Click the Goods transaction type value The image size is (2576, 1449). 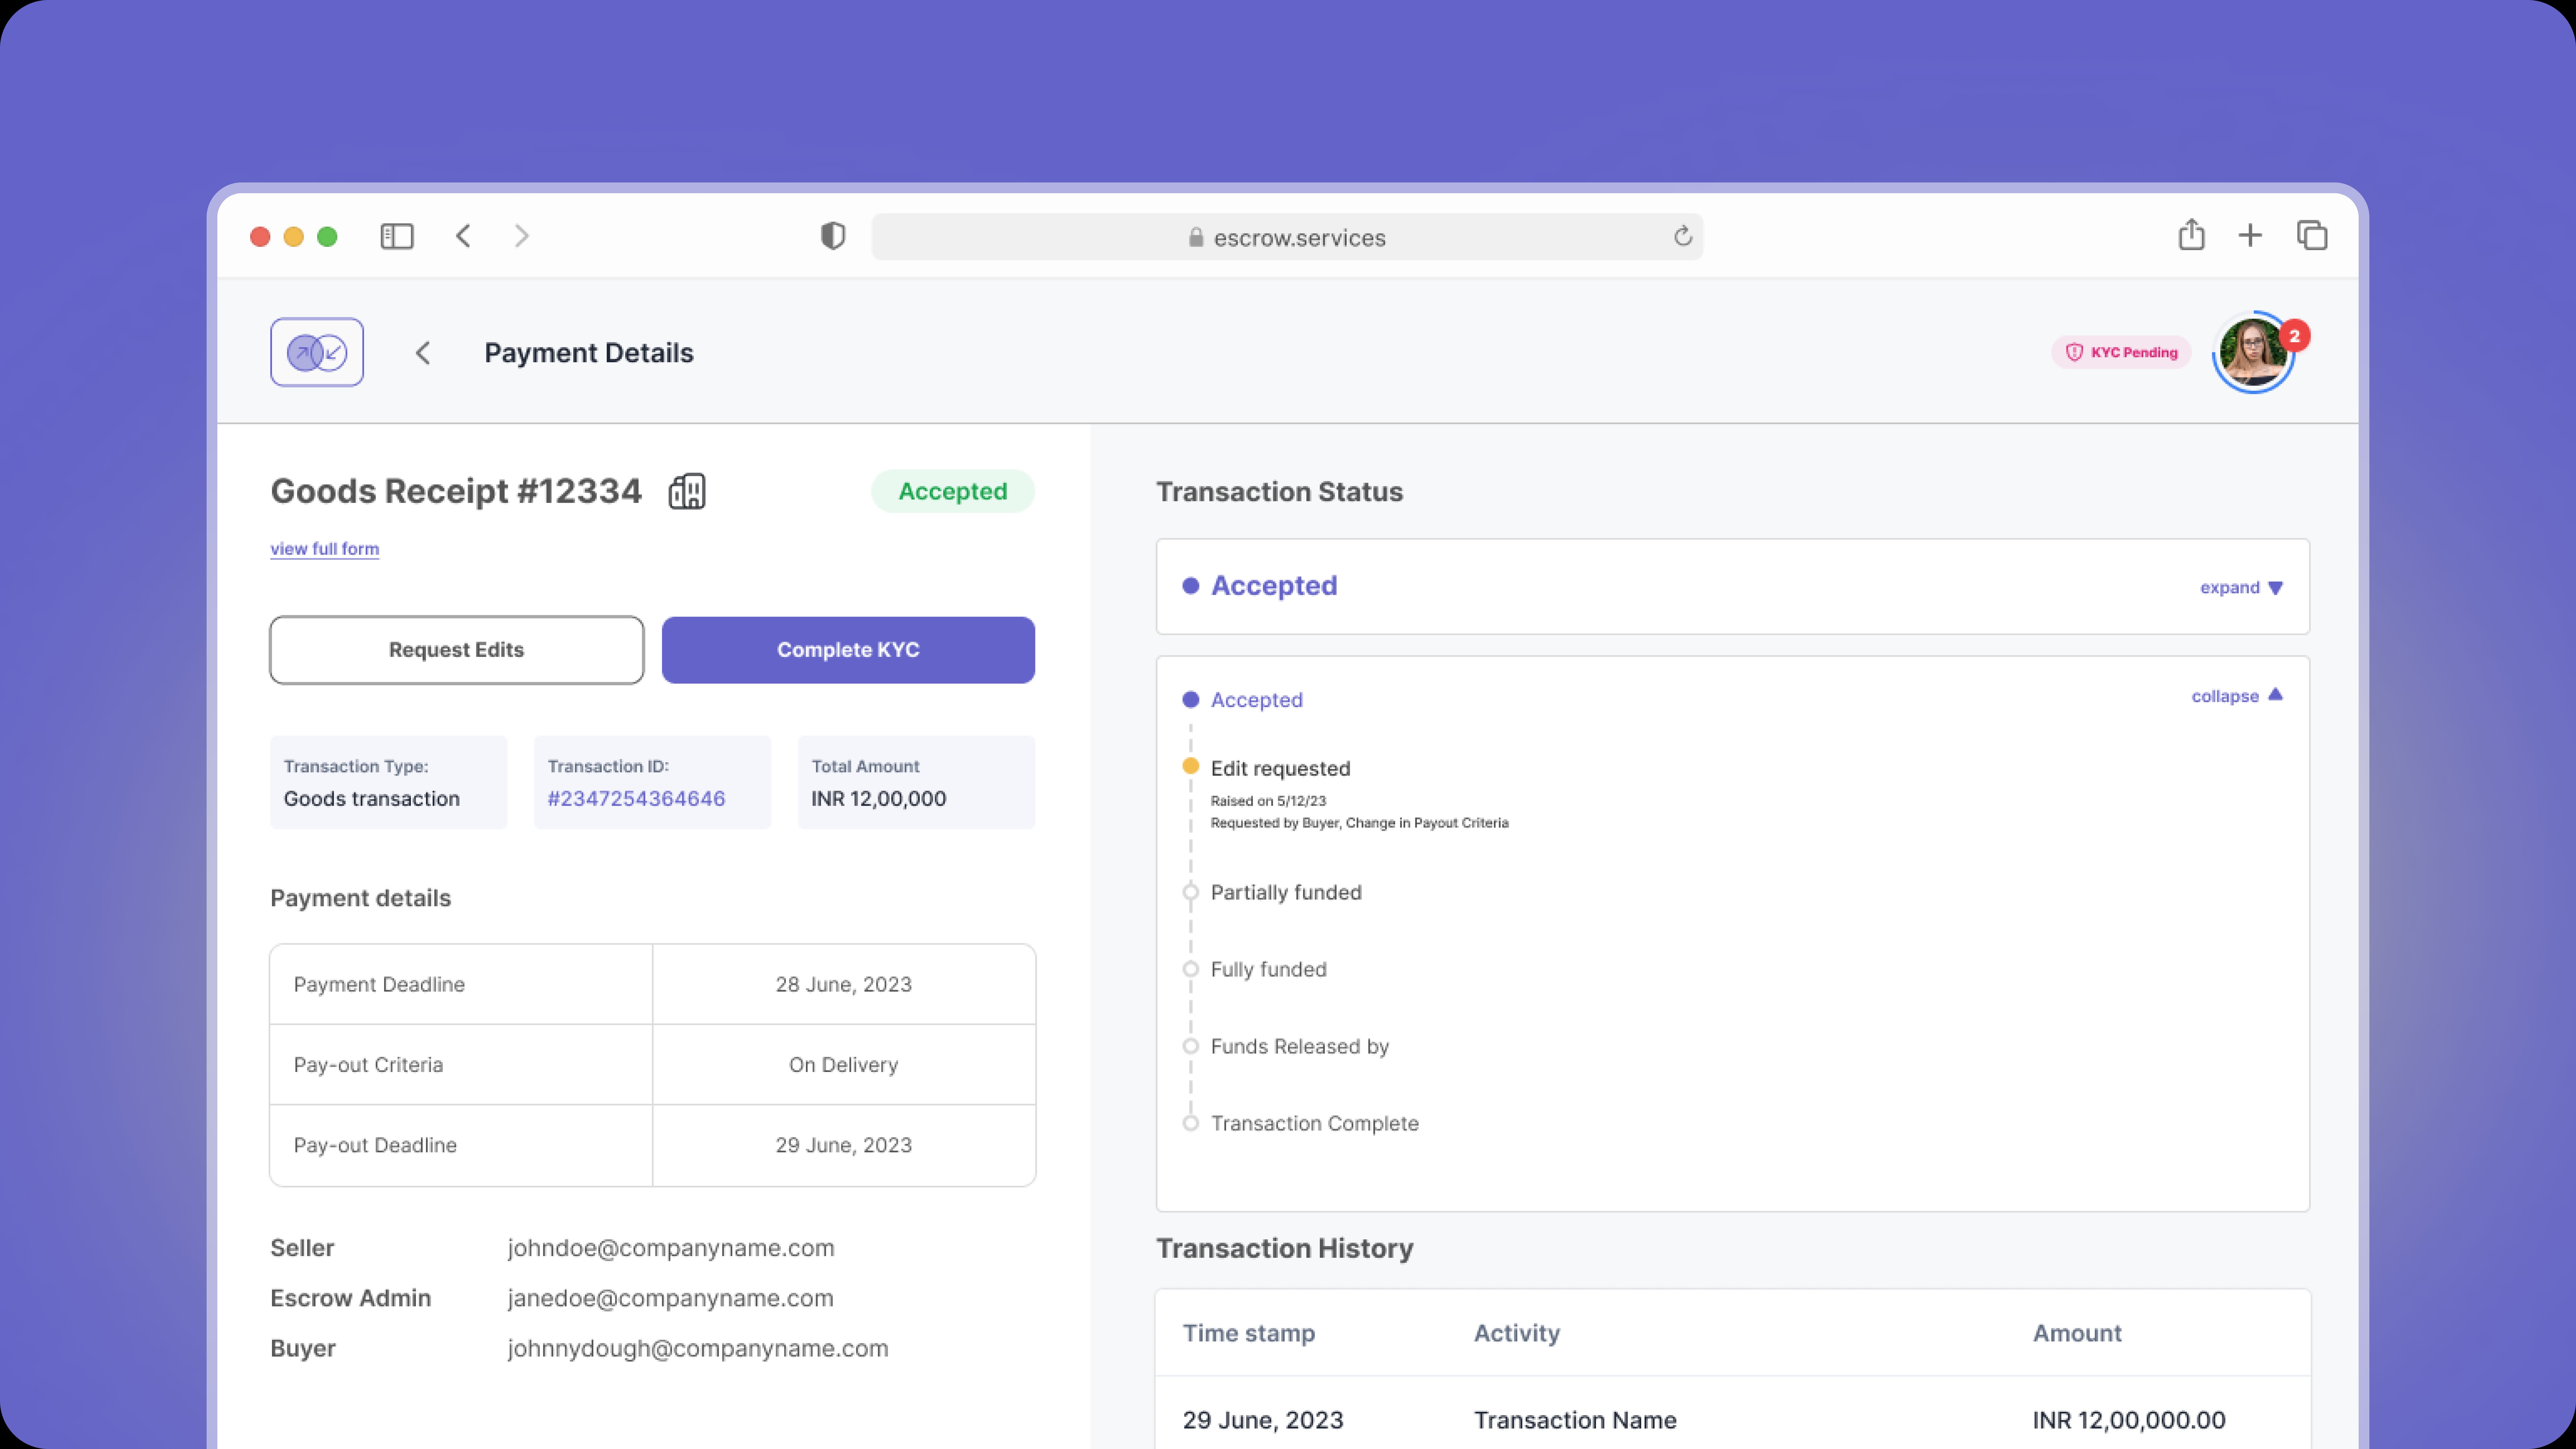click(372, 799)
